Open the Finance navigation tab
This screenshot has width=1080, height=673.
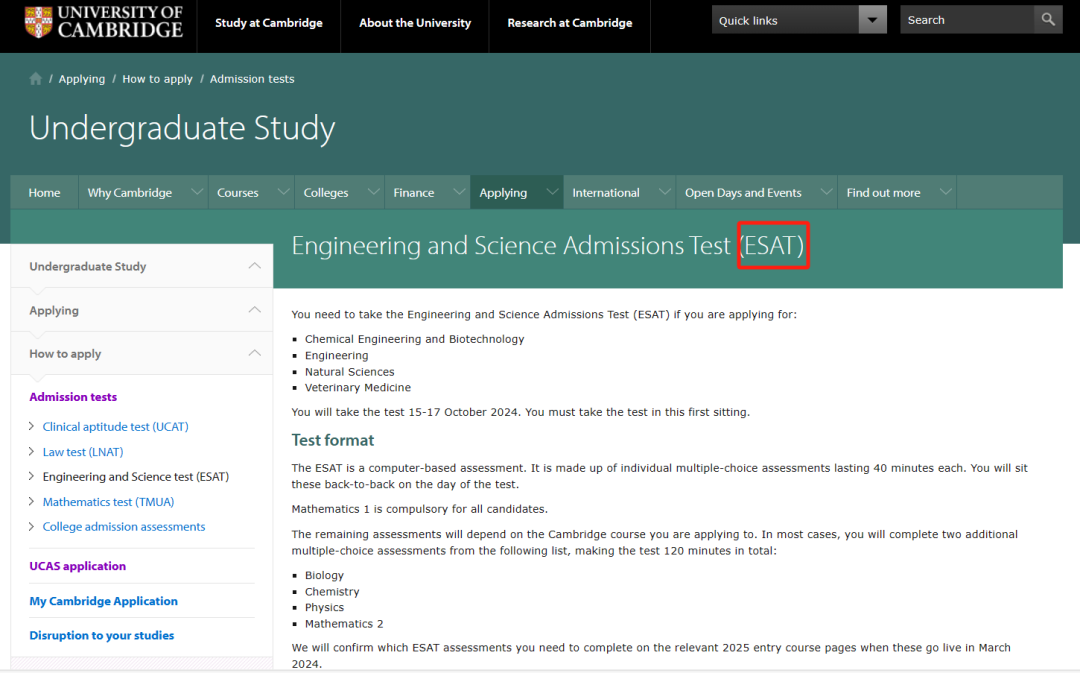[x=414, y=193]
